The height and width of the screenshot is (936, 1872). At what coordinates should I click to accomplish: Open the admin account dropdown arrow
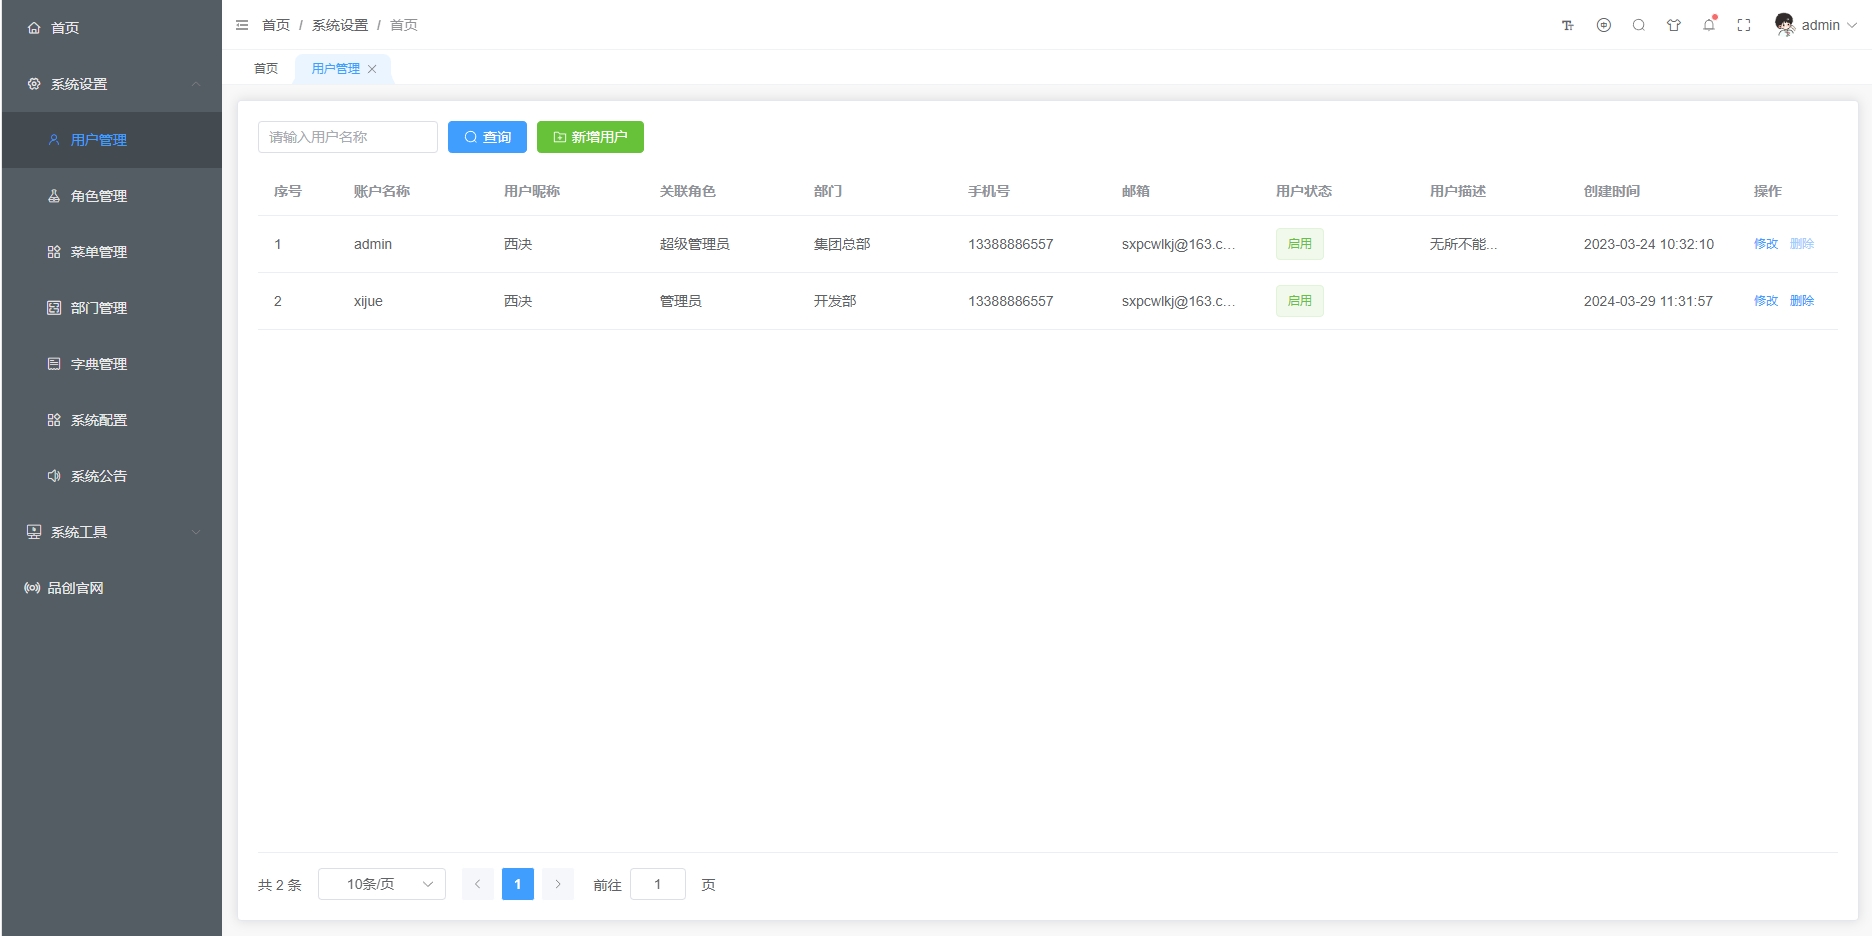1852,26
